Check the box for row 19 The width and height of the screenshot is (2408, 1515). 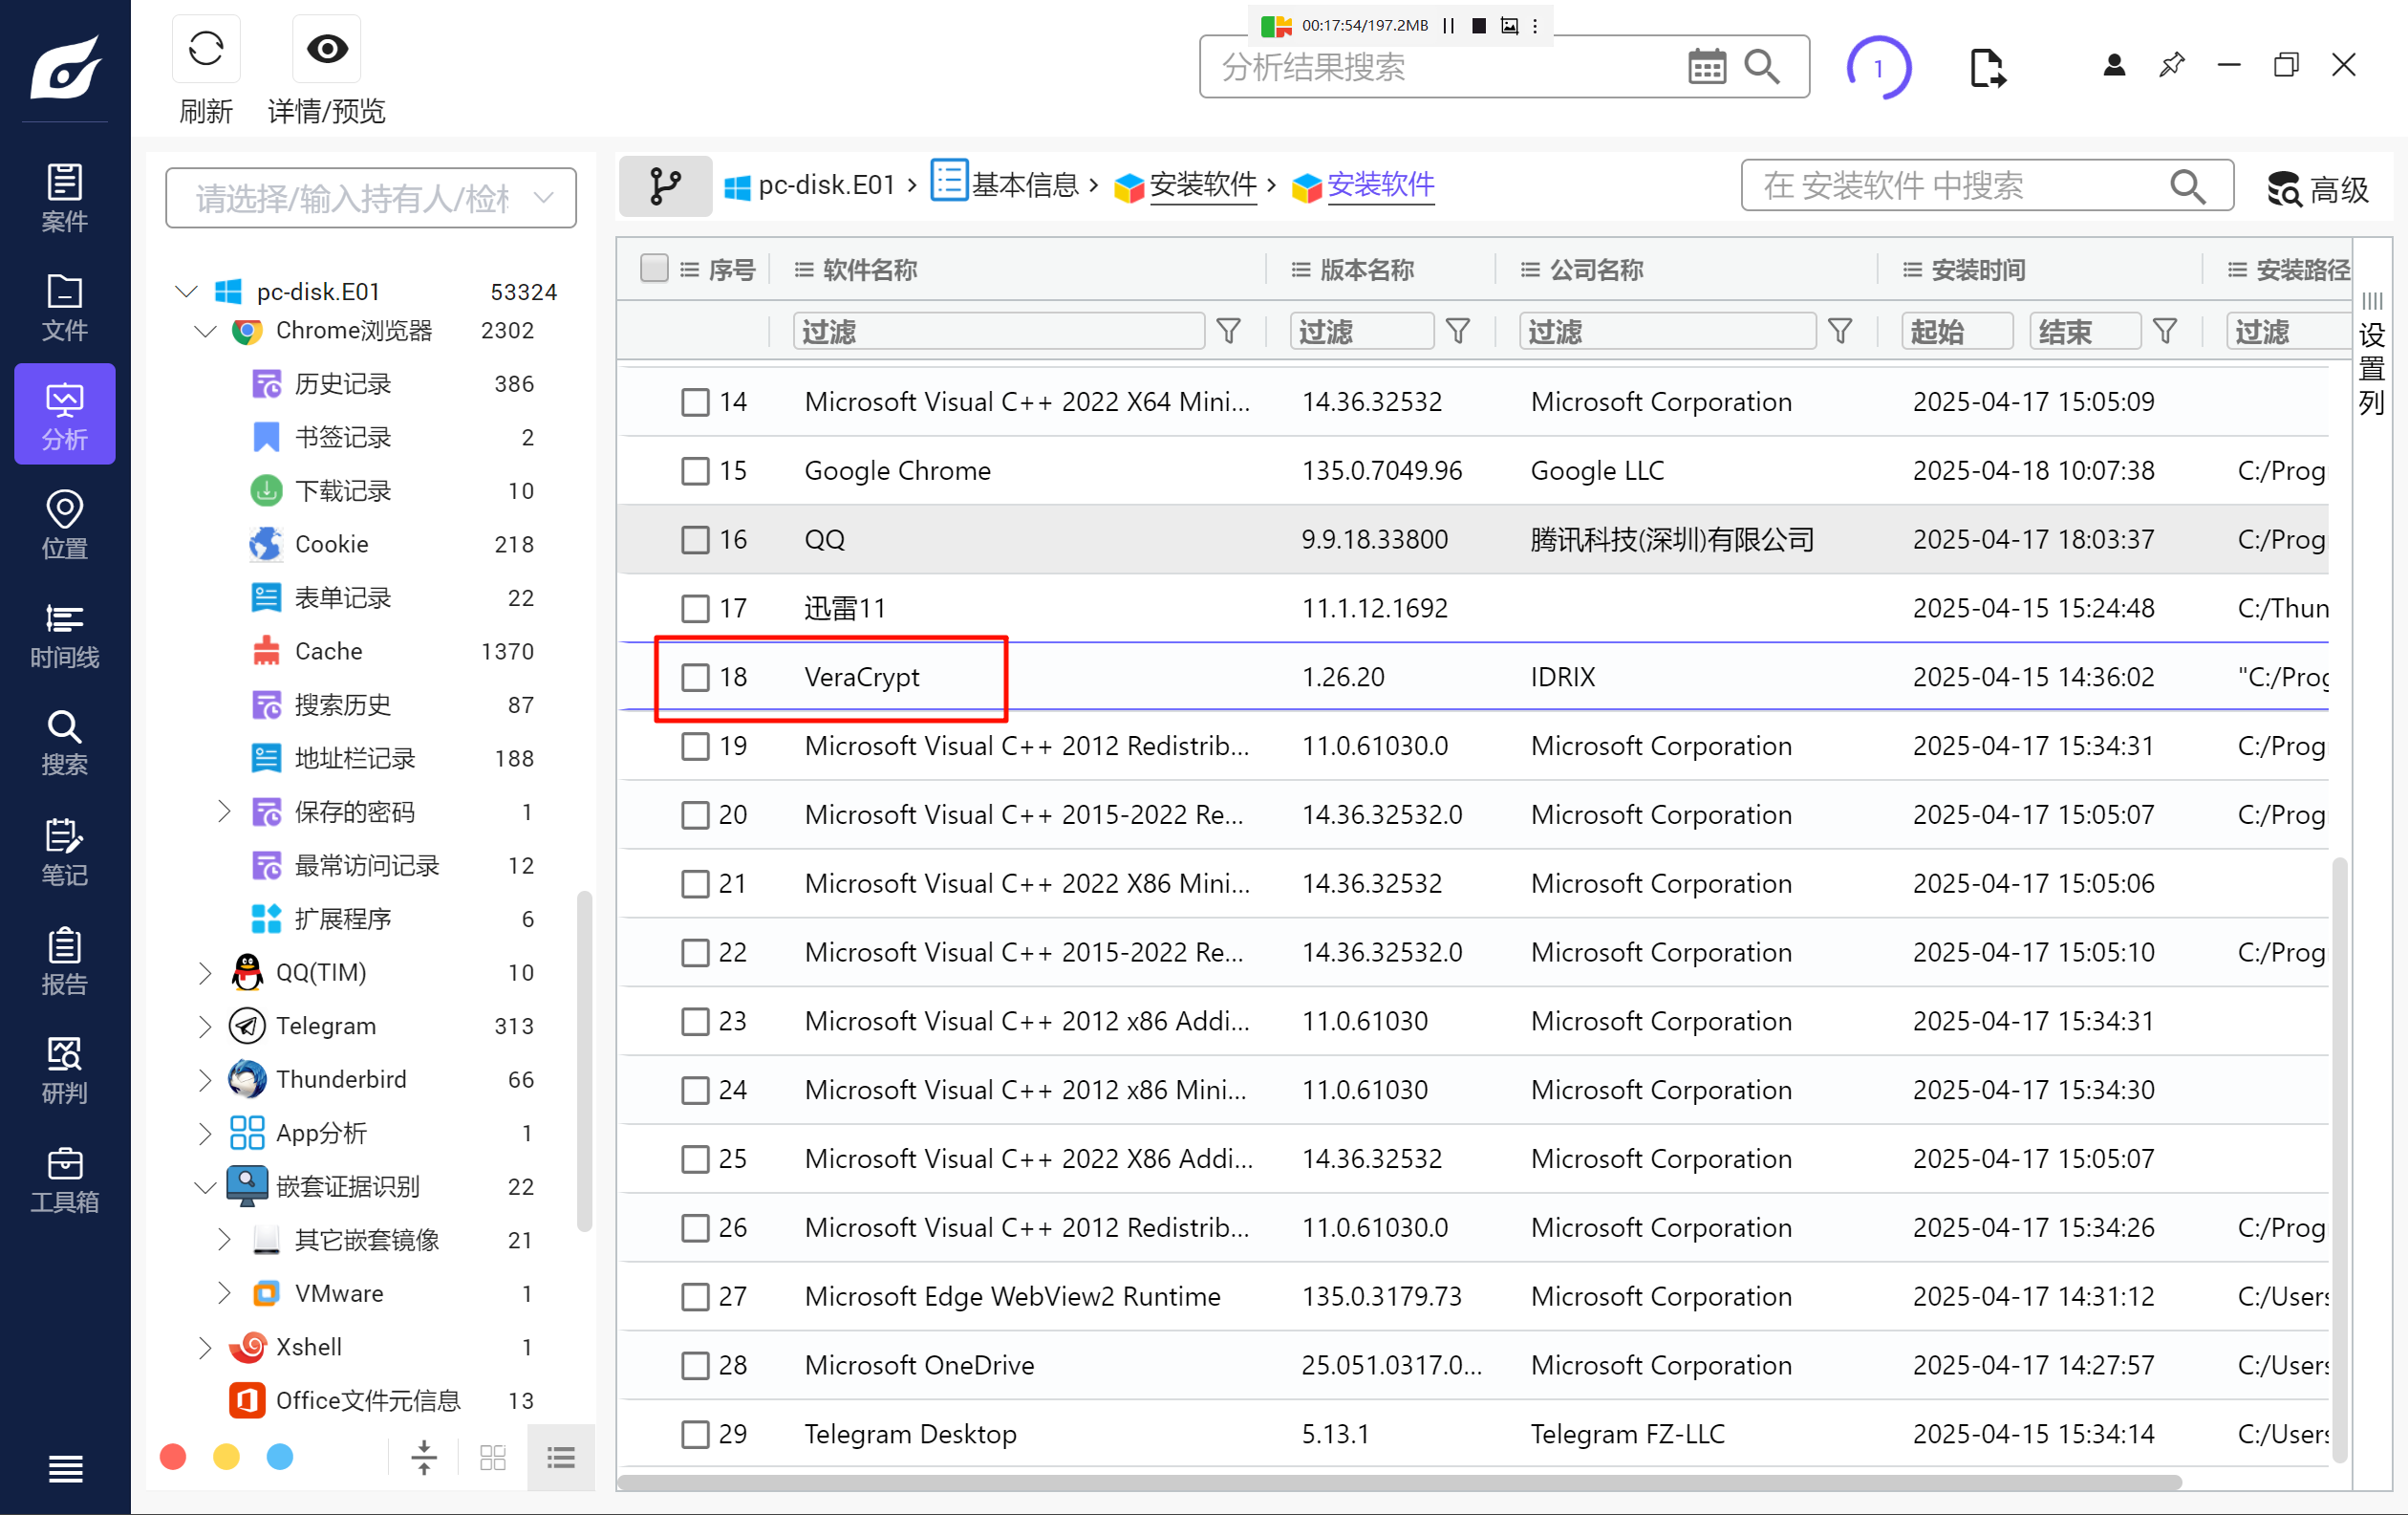695,746
